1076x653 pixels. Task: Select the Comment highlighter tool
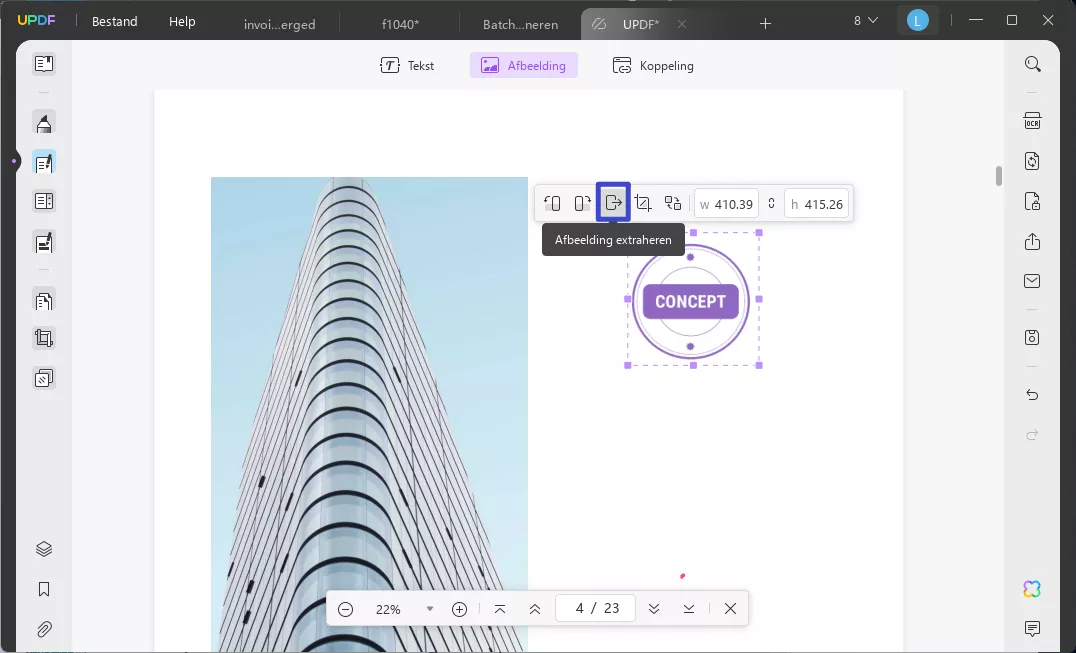tap(44, 123)
